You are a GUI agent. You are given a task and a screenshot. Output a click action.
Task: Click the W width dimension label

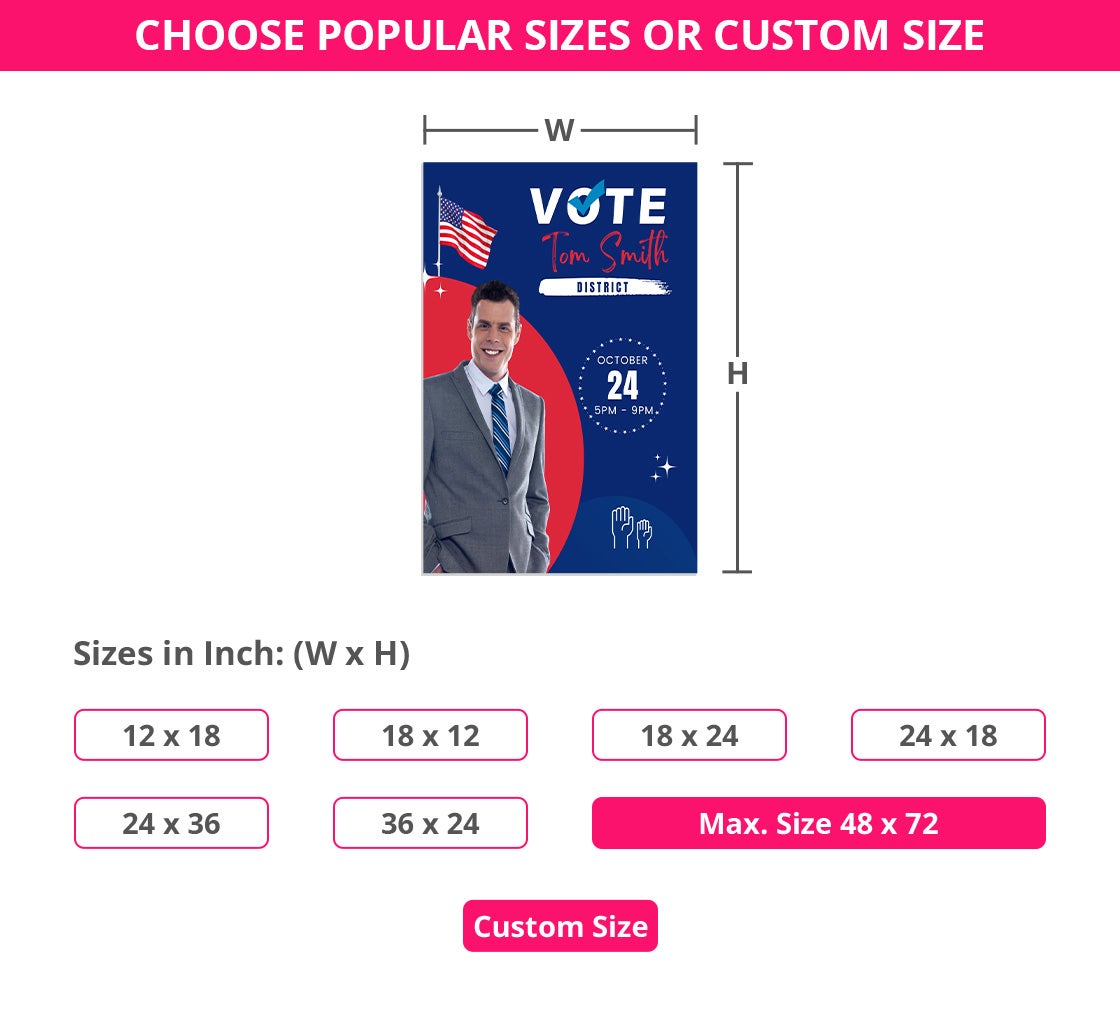[x=559, y=130]
